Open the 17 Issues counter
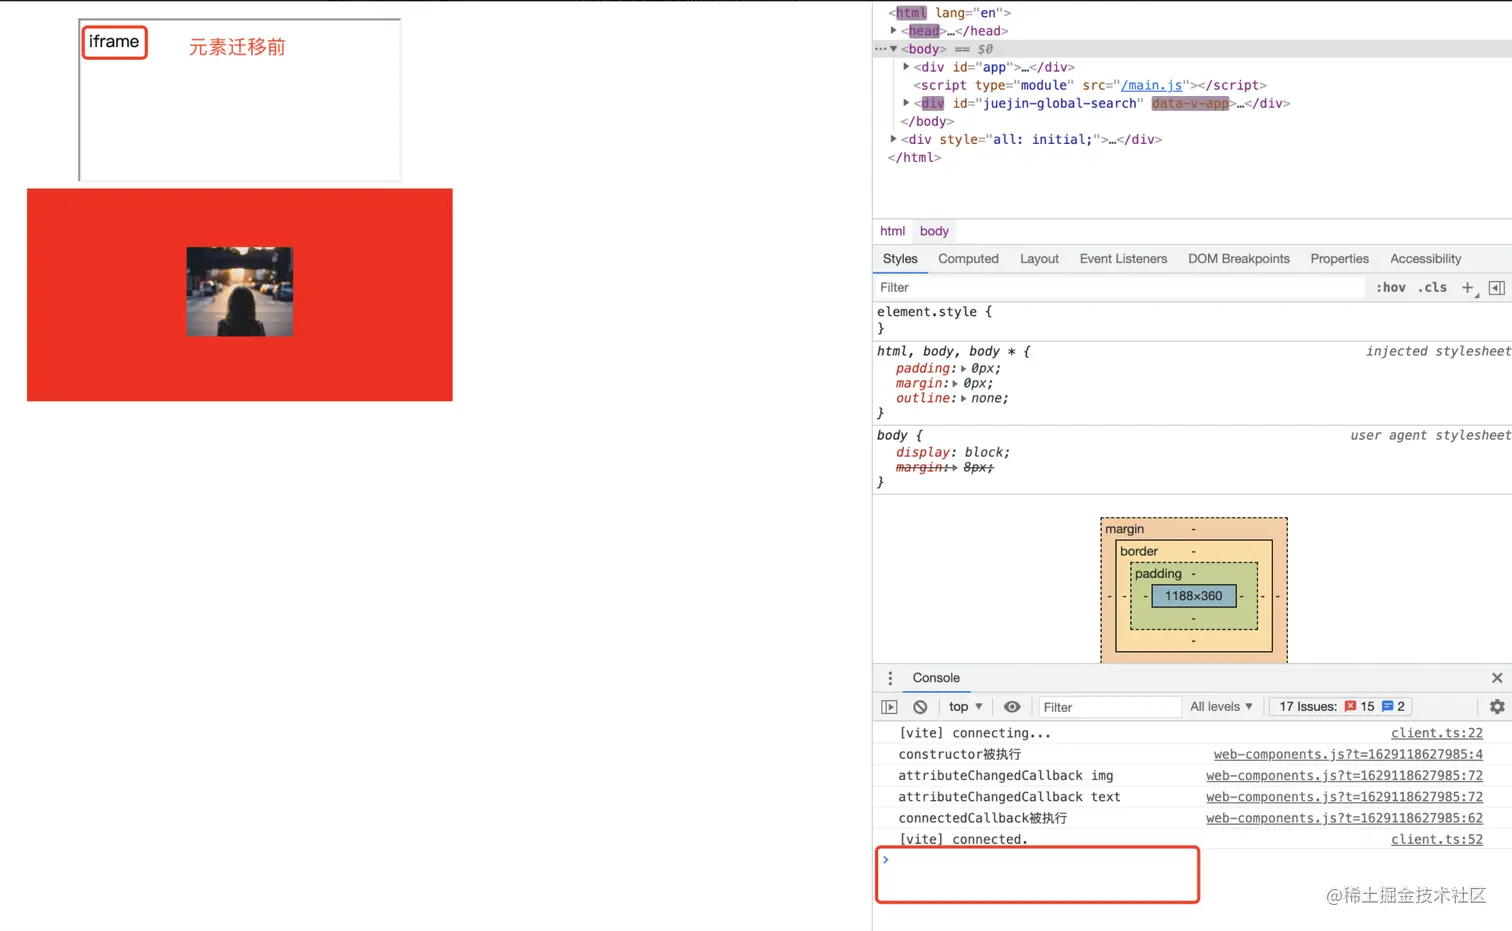1512x931 pixels. tap(1340, 707)
